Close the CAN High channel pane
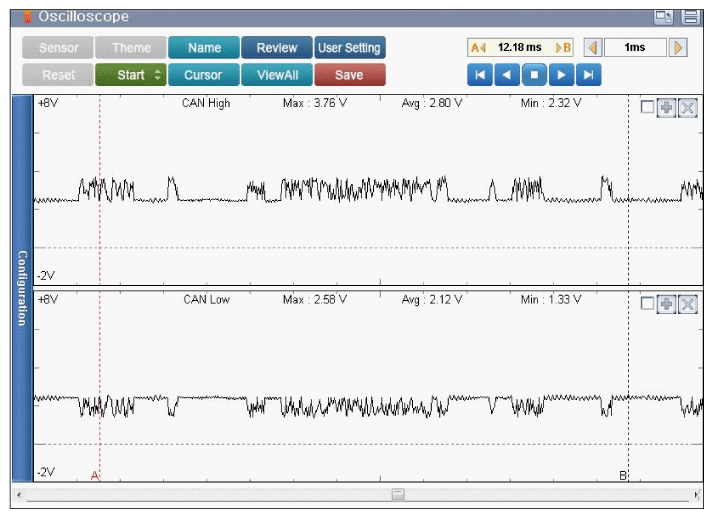713x518 pixels. pos(688,108)
